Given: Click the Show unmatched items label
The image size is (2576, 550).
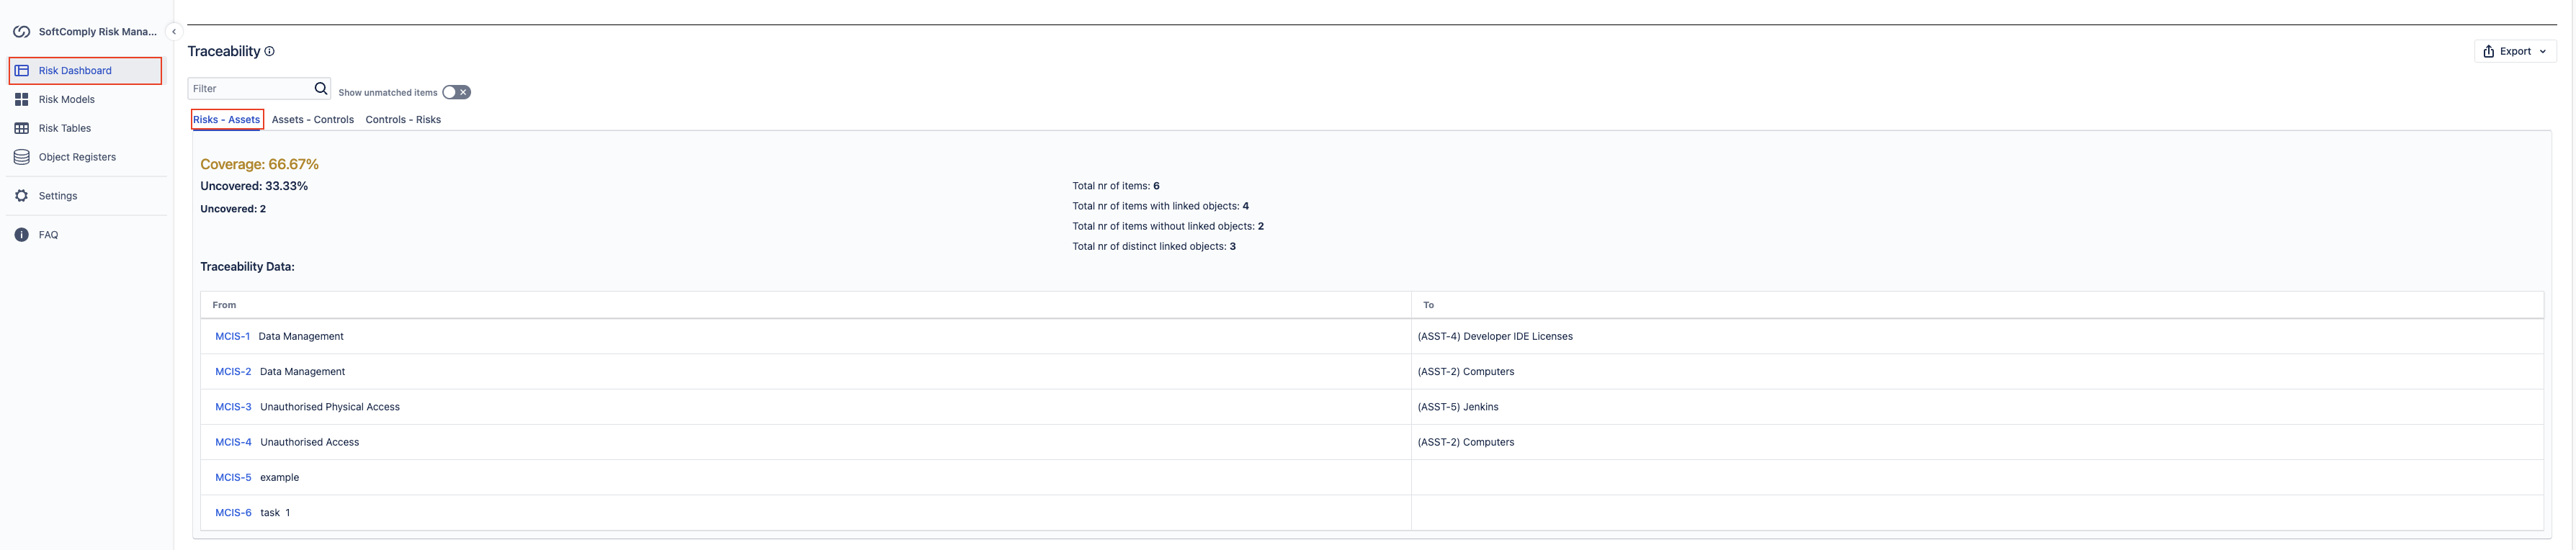Looking at the screenshot, I should [x=388, y=93].
